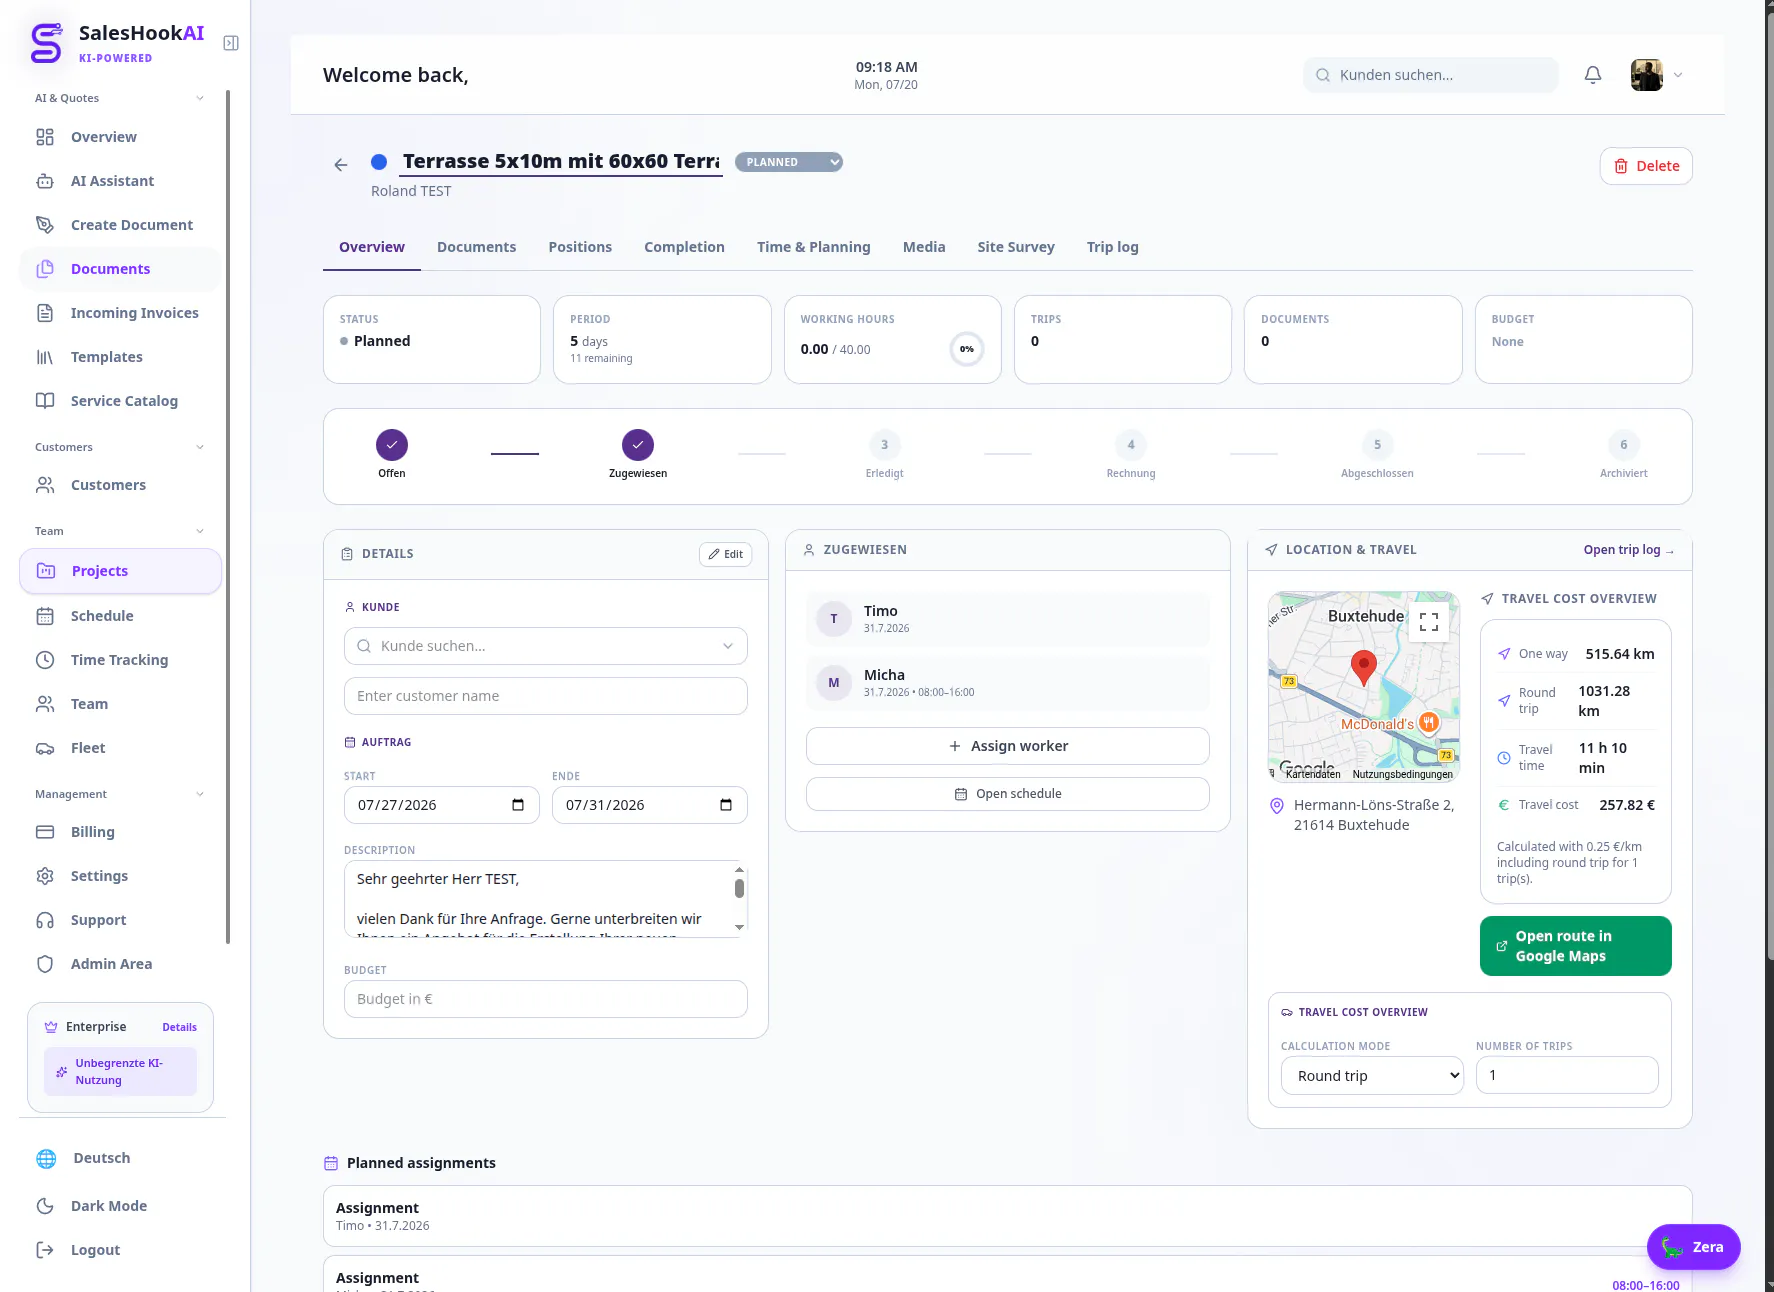
Task: Click the Service Catalog book icon
Action: pos(45,401)
